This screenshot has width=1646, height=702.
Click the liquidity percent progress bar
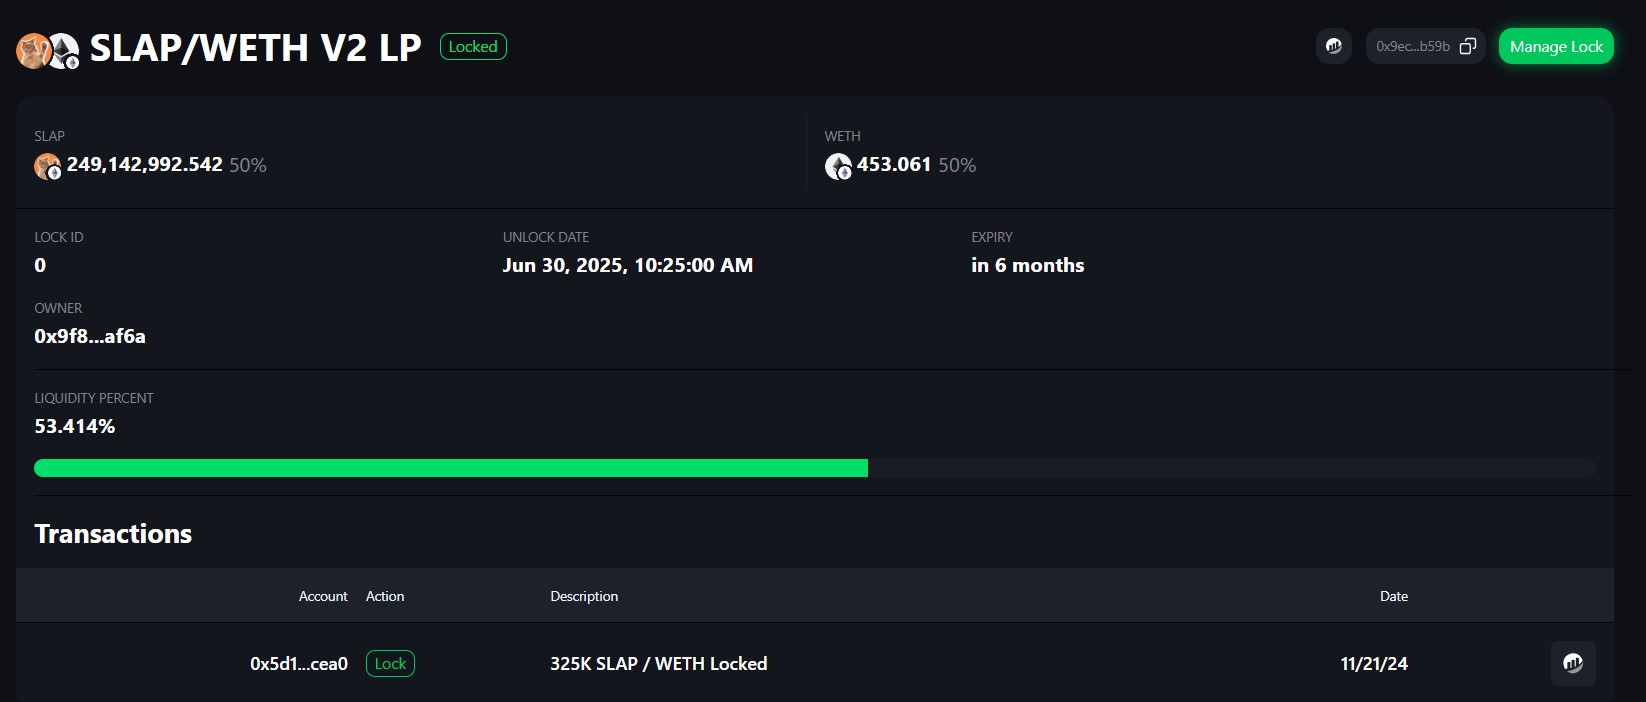tap(815, 468)
